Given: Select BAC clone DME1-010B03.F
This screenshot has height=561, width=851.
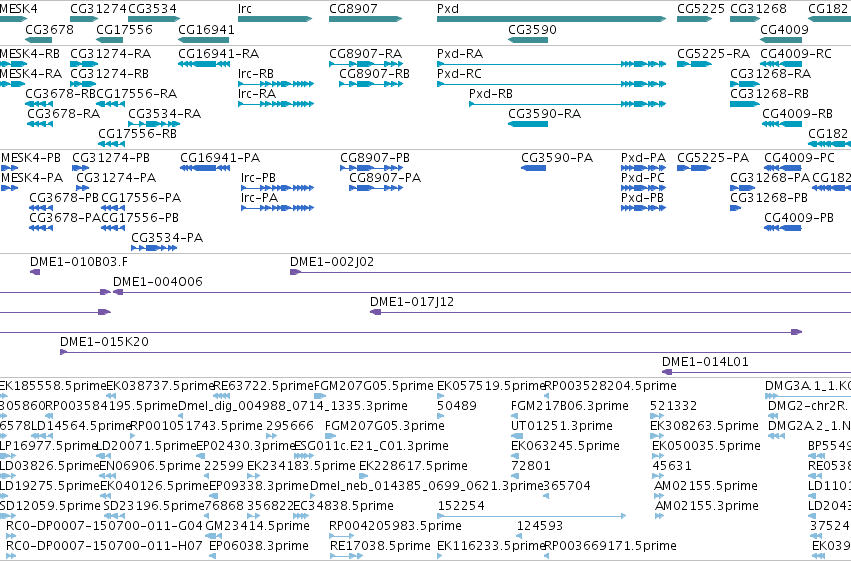Looking at the screenshot, I should (x=79, y=262).
